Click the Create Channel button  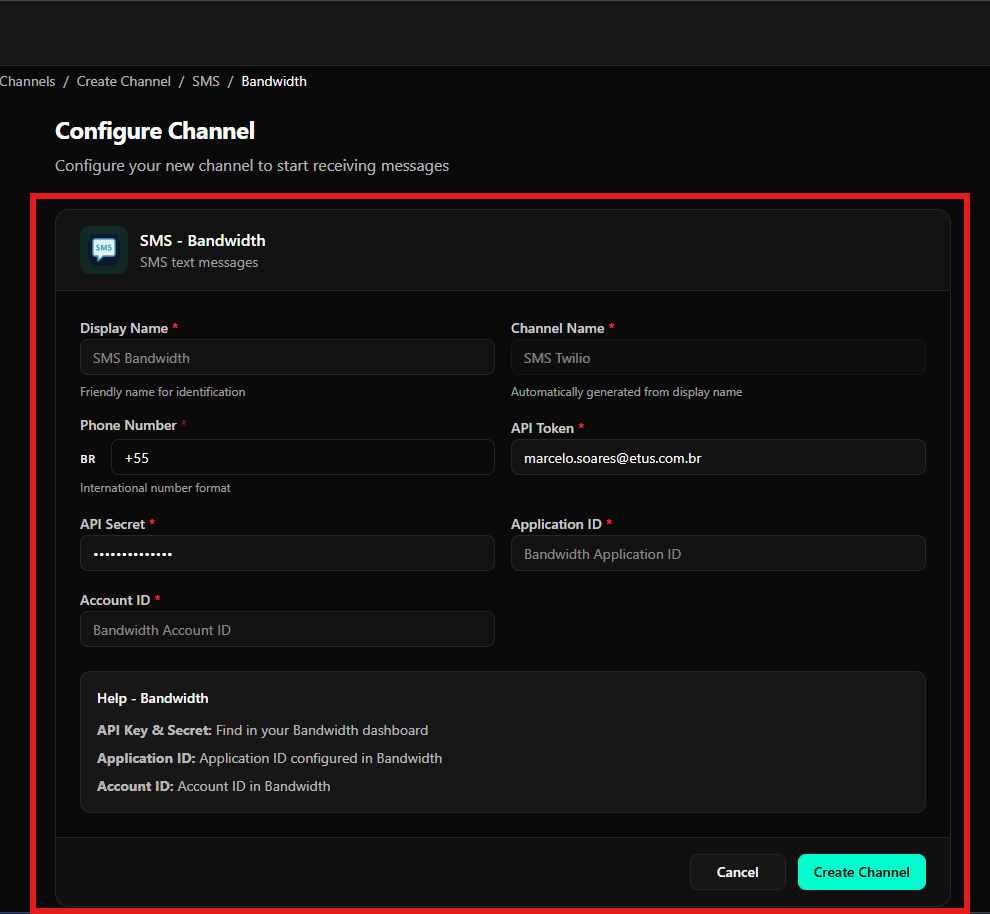[x=861, y=872]
